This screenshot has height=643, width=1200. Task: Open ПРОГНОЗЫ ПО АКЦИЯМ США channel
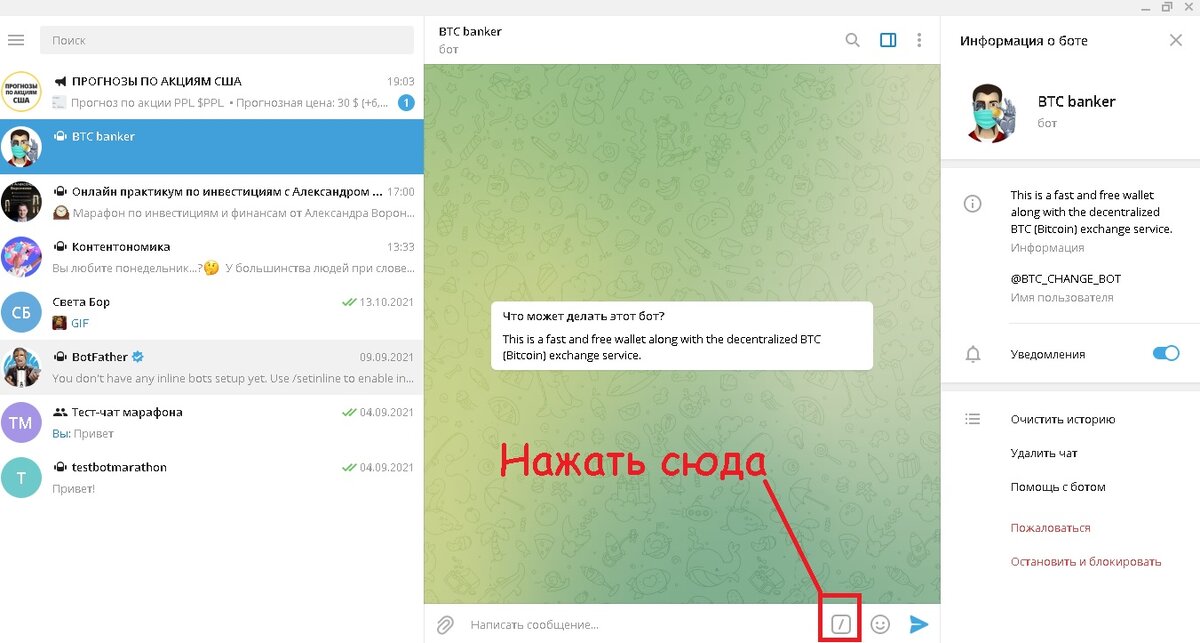point(212,91)
